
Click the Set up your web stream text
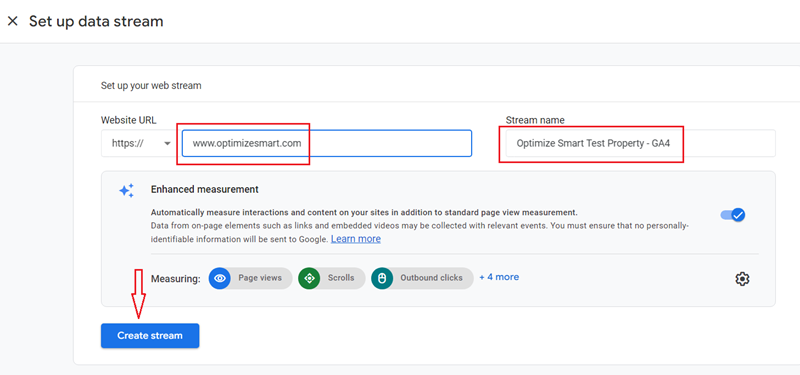coord(151,85)
